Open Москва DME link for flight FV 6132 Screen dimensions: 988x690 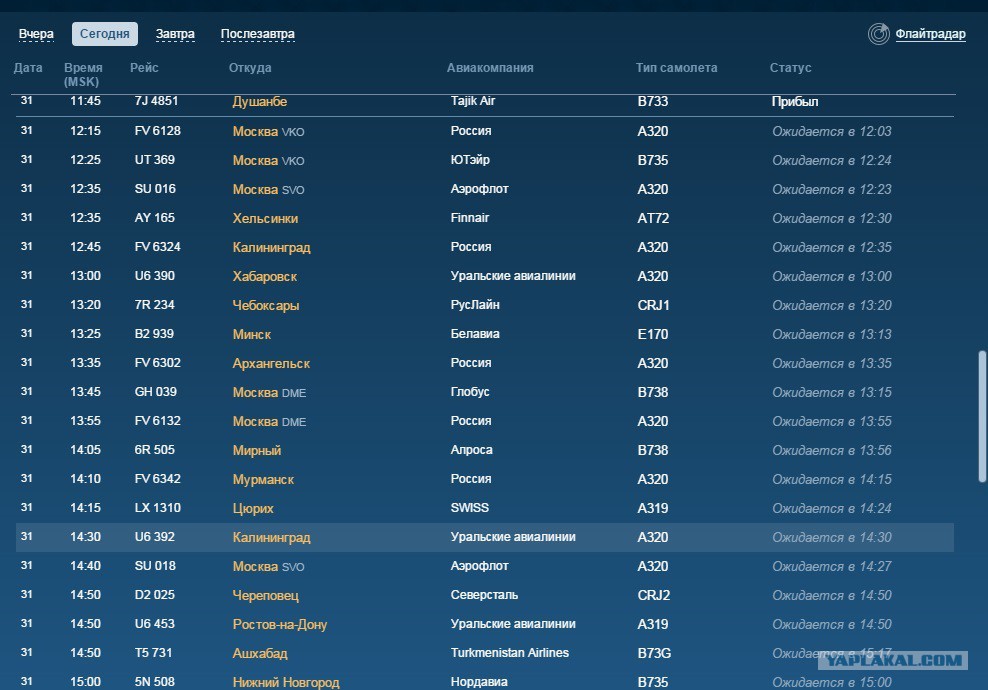click(269, 422)
